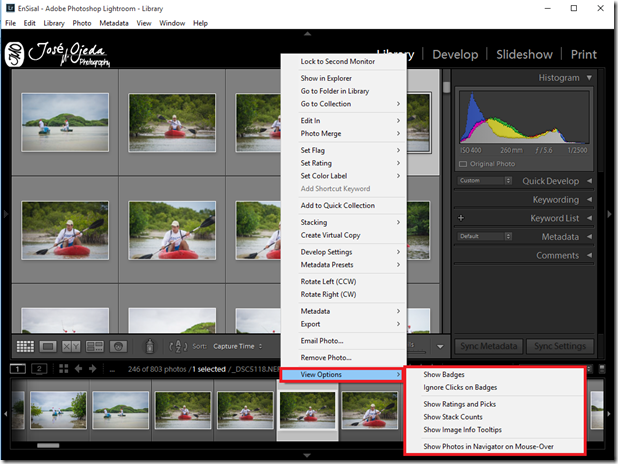
Task: Switch to Print module
Action: [x=584, y=54]
